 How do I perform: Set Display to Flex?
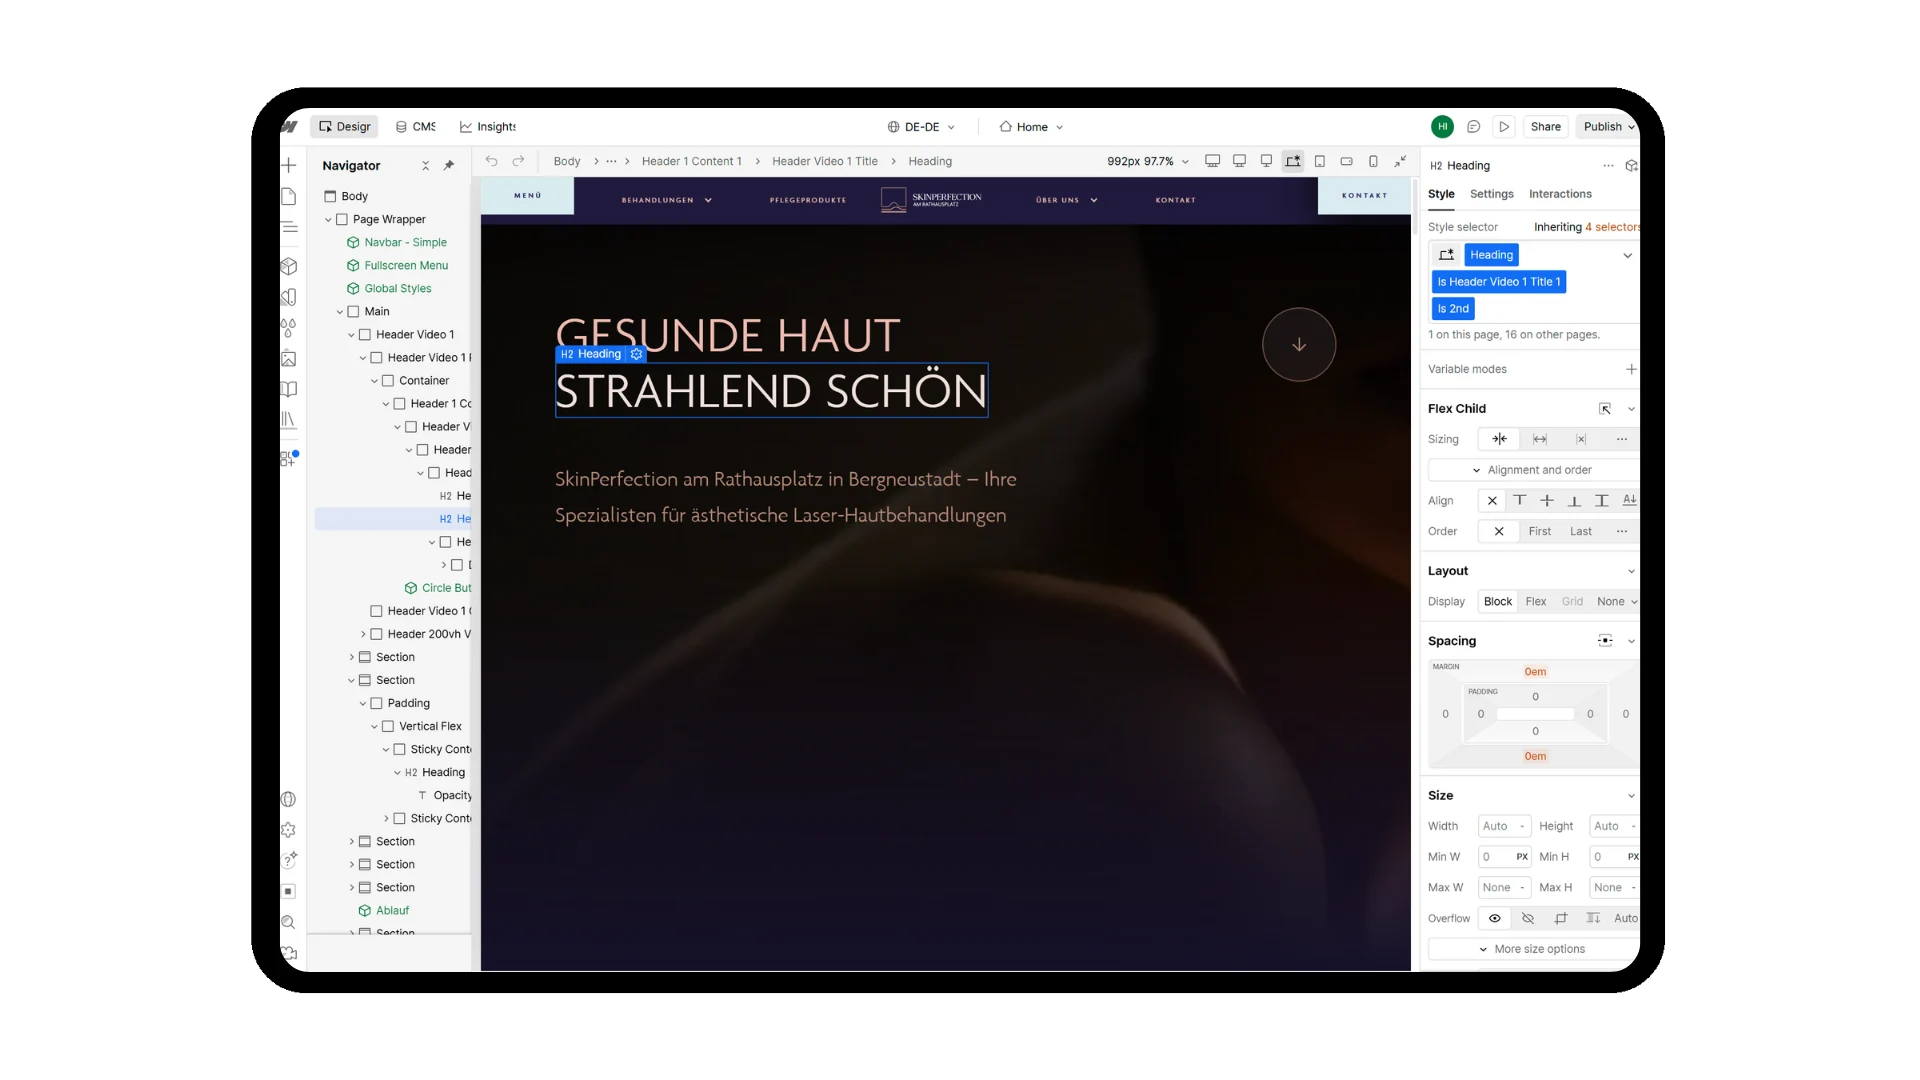(x=1536, y=602)
